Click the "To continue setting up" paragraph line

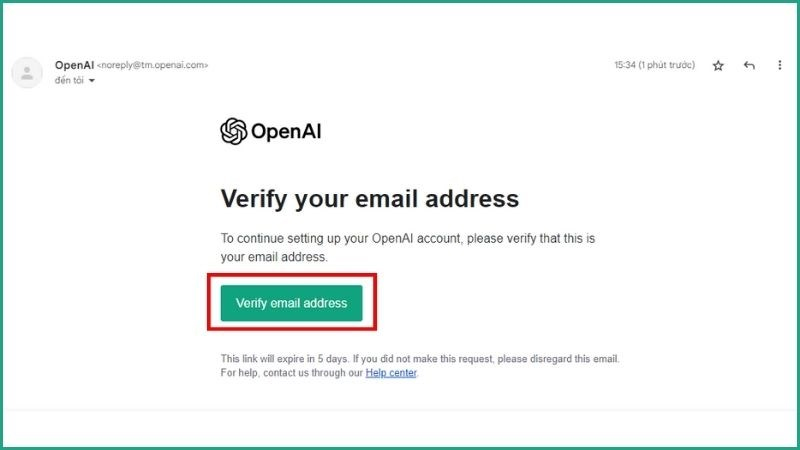coord(407,239)
